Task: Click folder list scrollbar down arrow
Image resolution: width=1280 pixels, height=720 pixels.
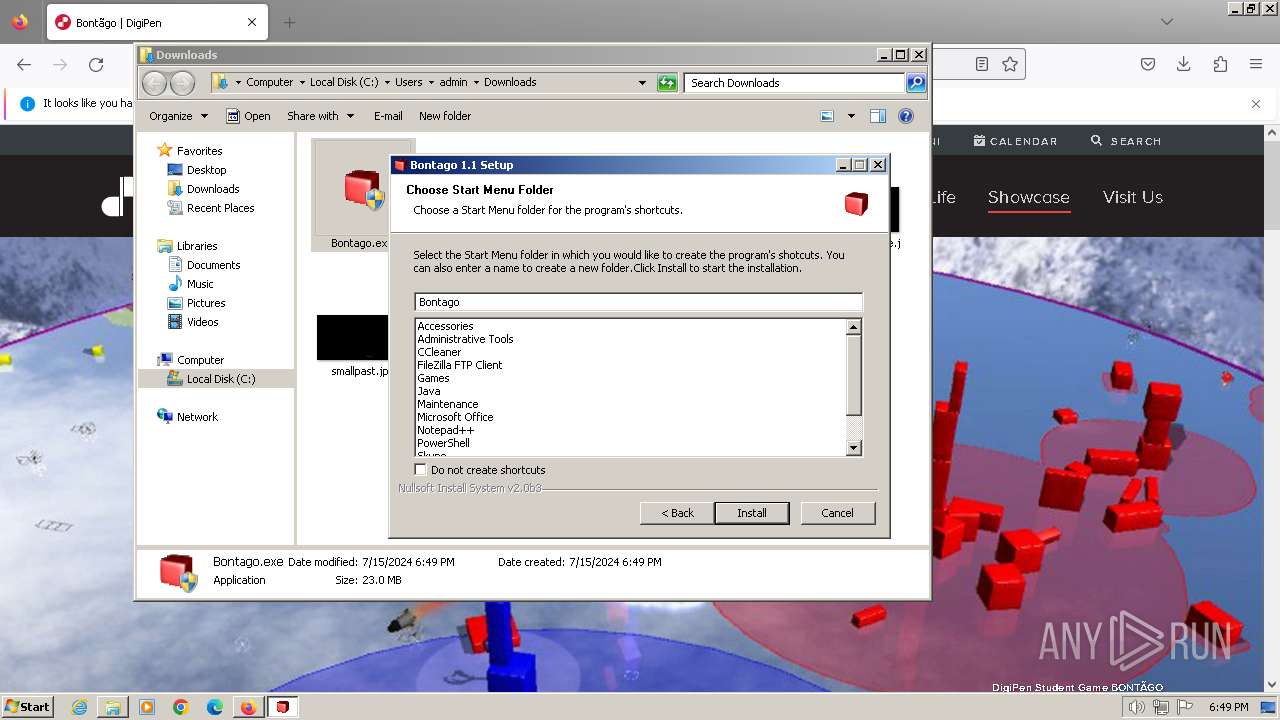Action: tap(854, 449)
